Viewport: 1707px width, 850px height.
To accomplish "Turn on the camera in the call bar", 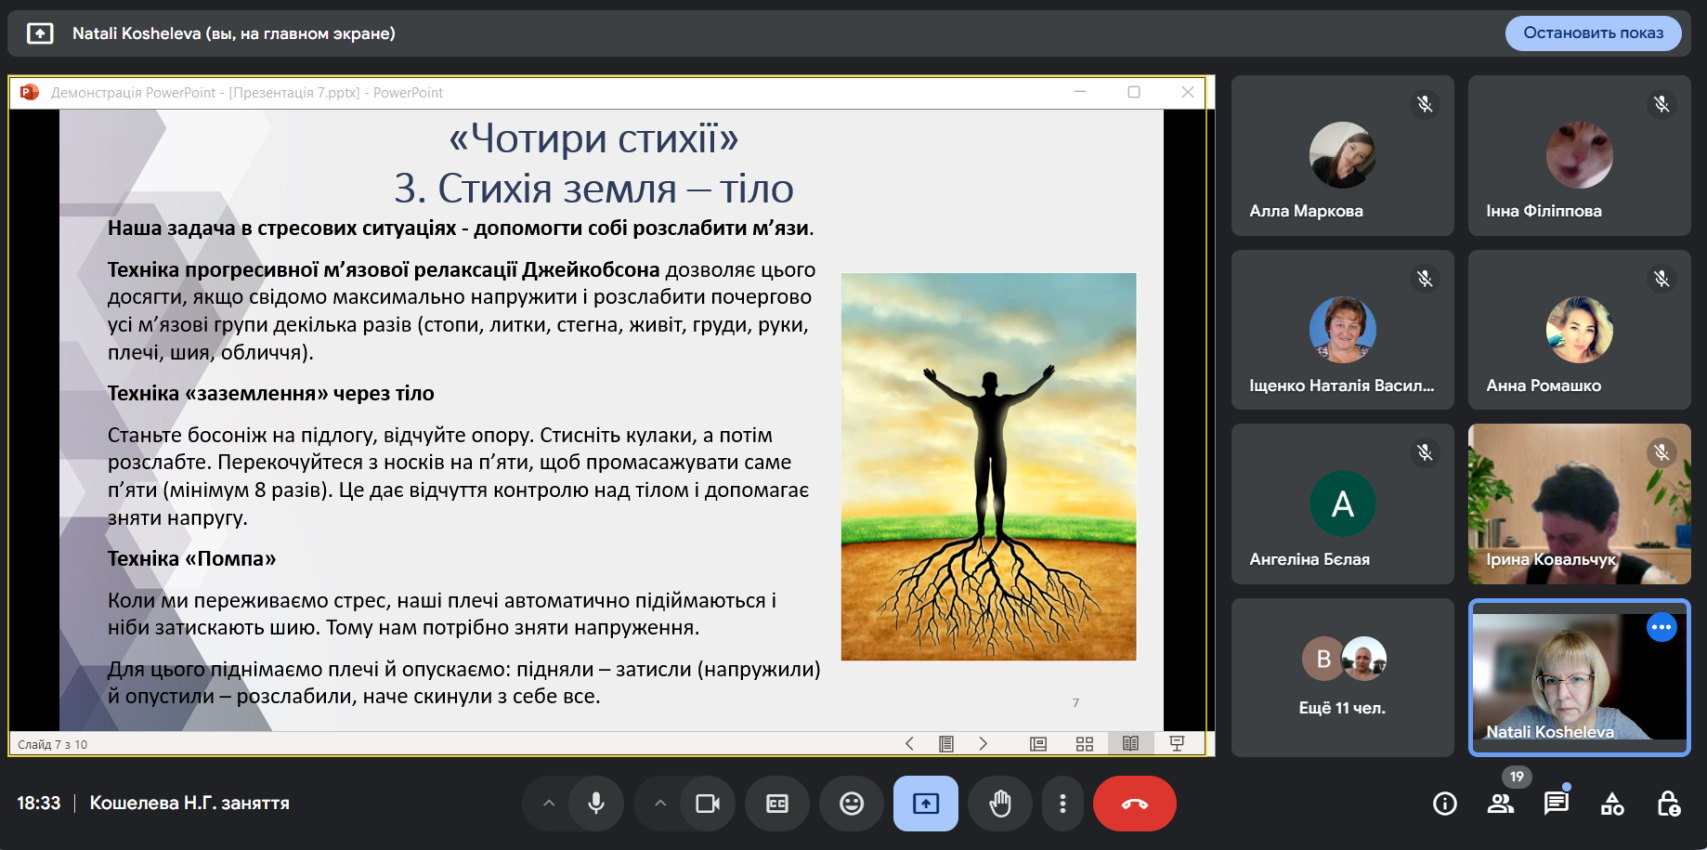I will pos(707,804).
